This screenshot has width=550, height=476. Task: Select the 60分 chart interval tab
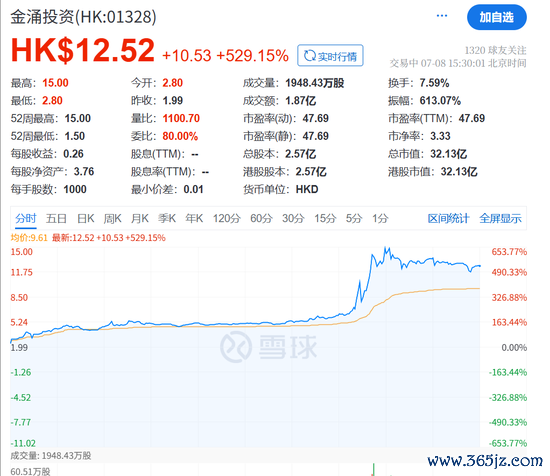click(x=261, y=218)
